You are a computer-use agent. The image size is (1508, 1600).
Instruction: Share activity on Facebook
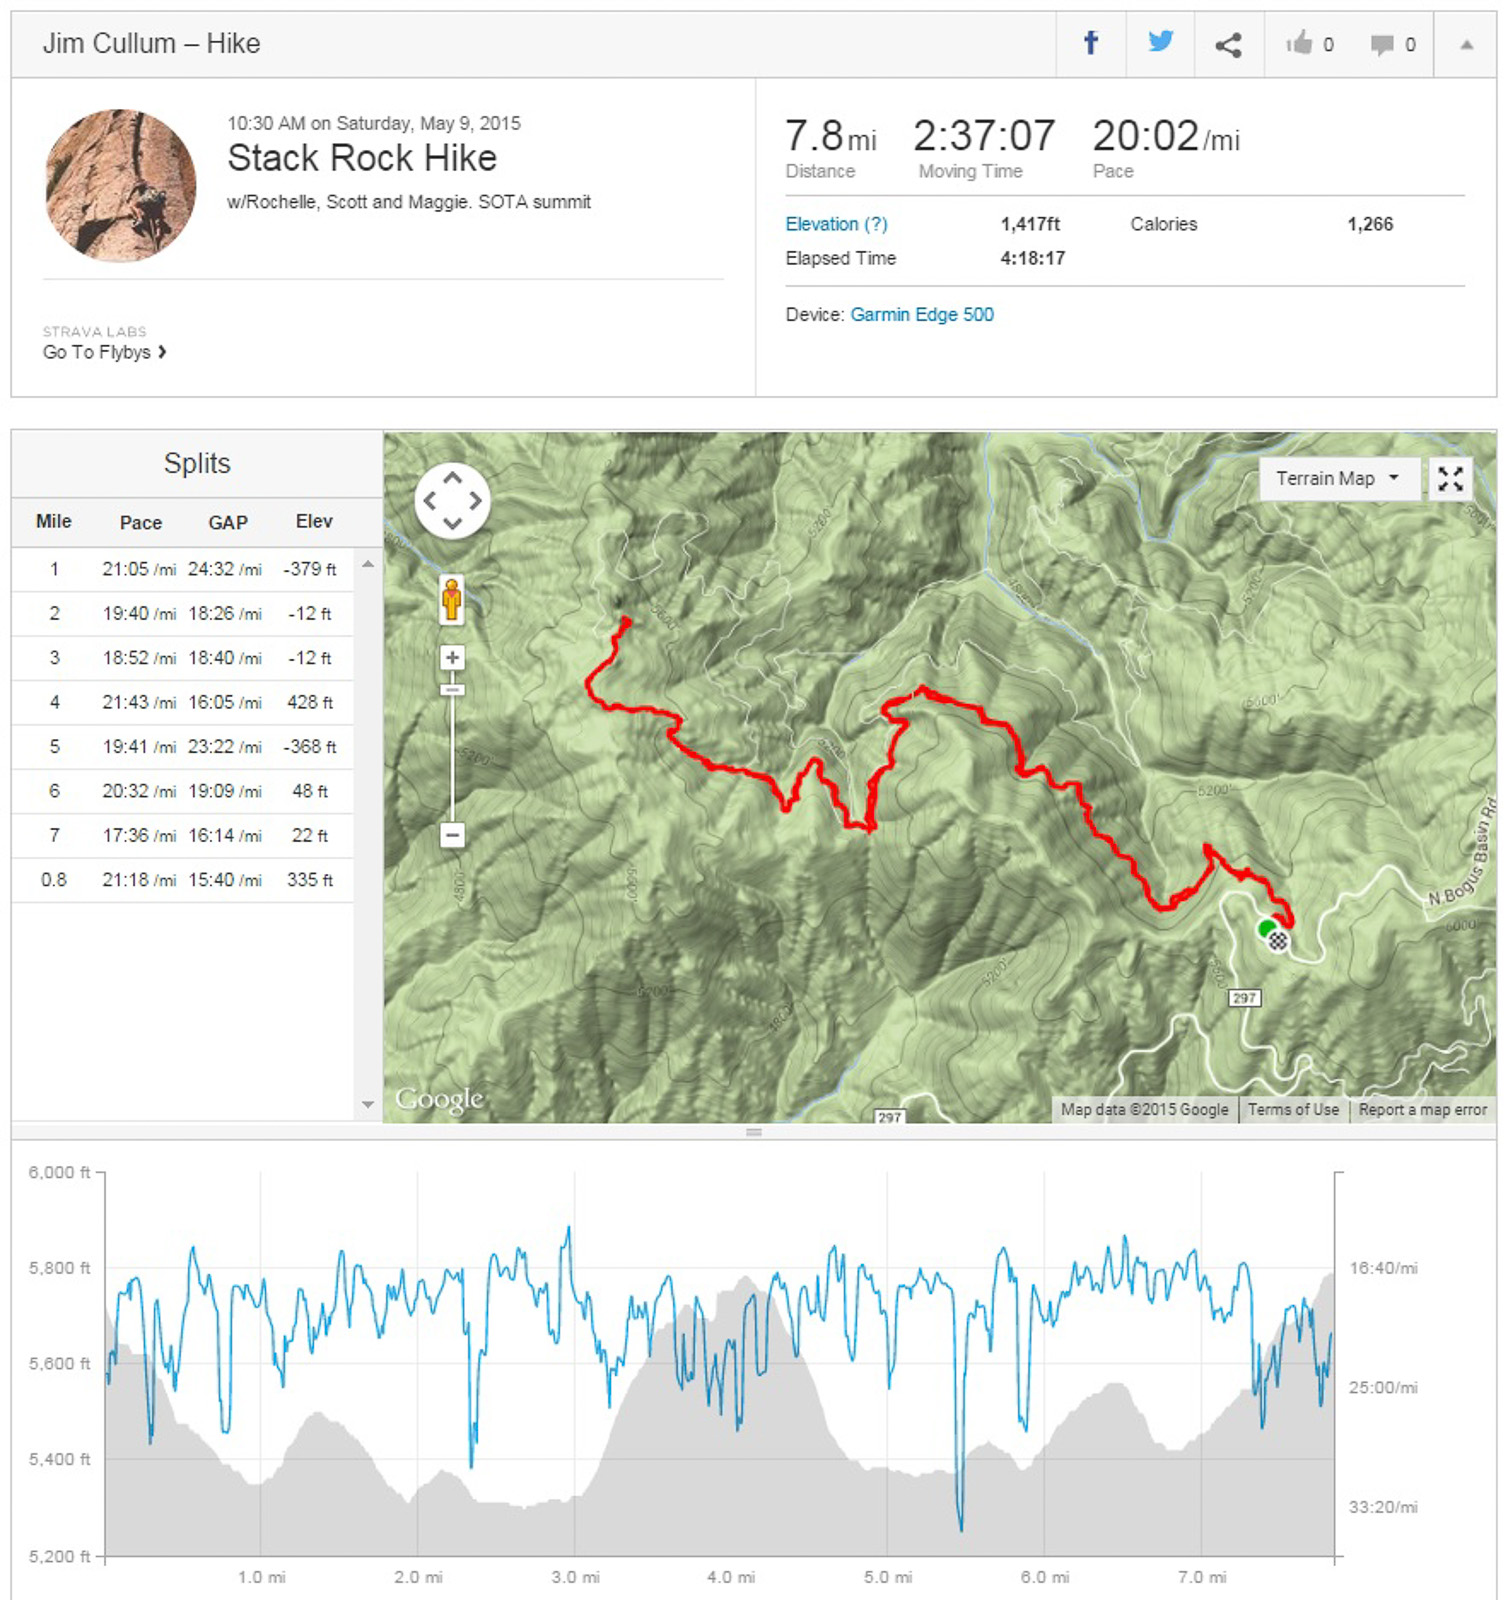1091,44
